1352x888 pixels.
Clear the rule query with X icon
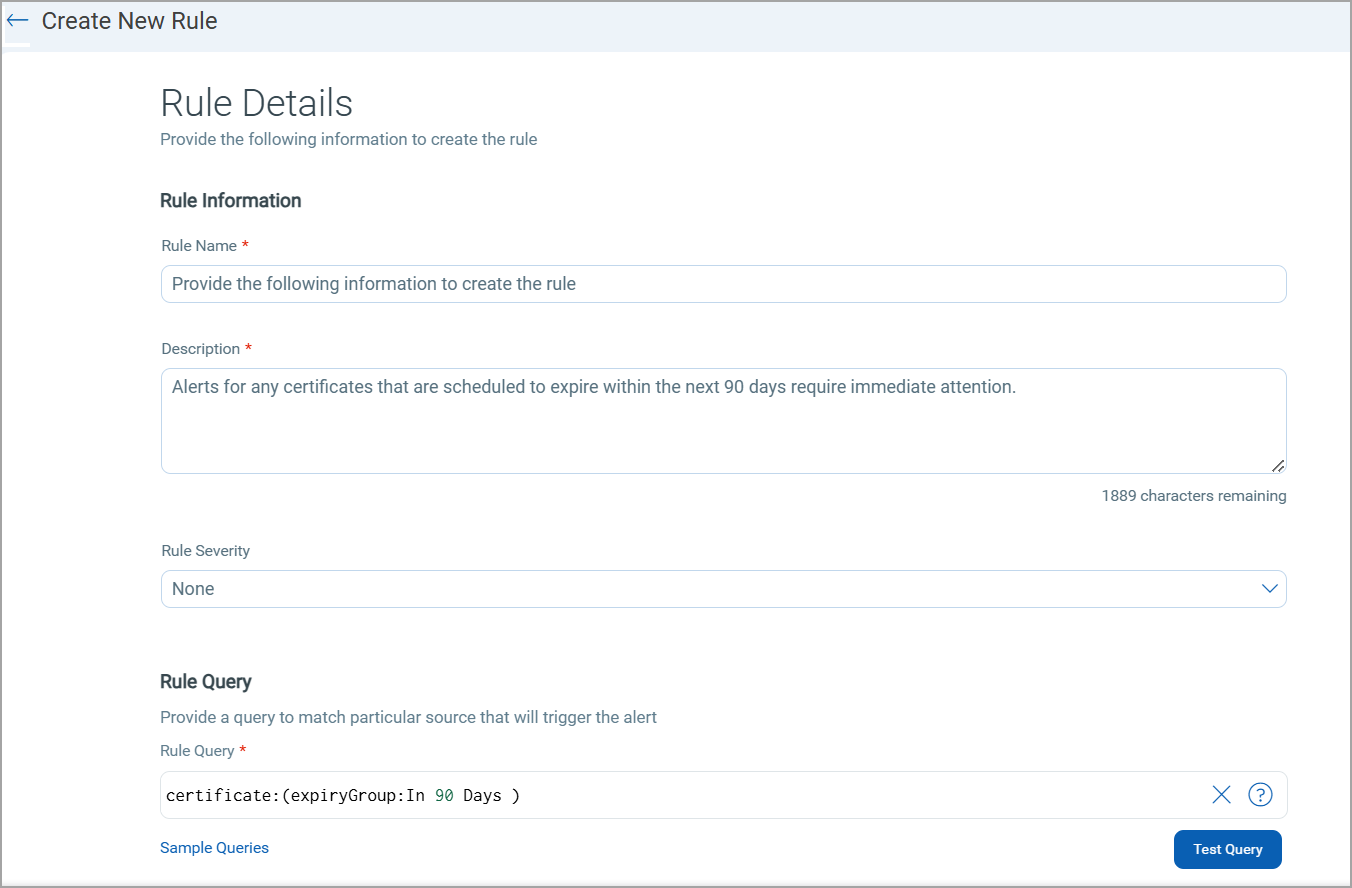coord(1221,795)
